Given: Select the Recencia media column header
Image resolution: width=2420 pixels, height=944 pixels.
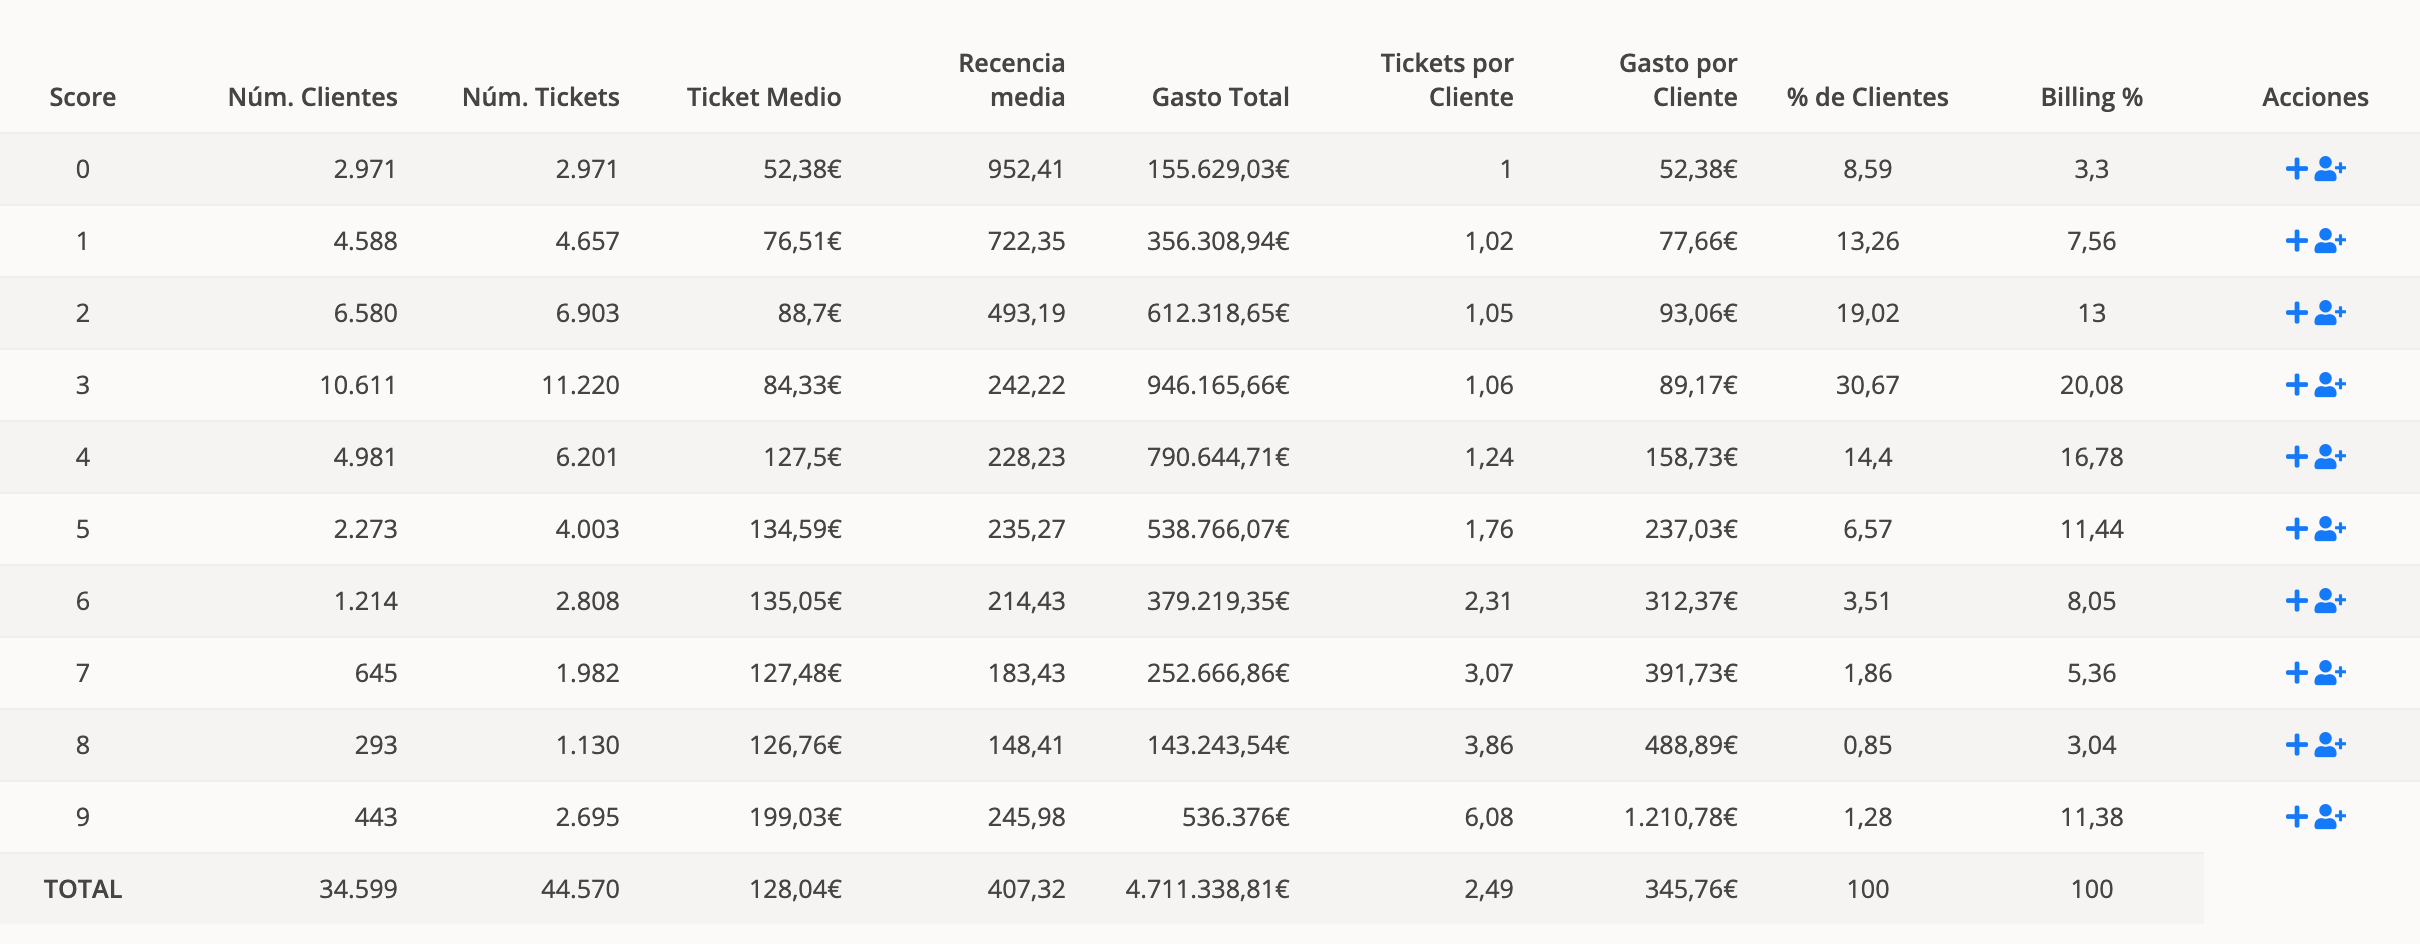Looking at the screenshot, I should tap(1011, 80).
